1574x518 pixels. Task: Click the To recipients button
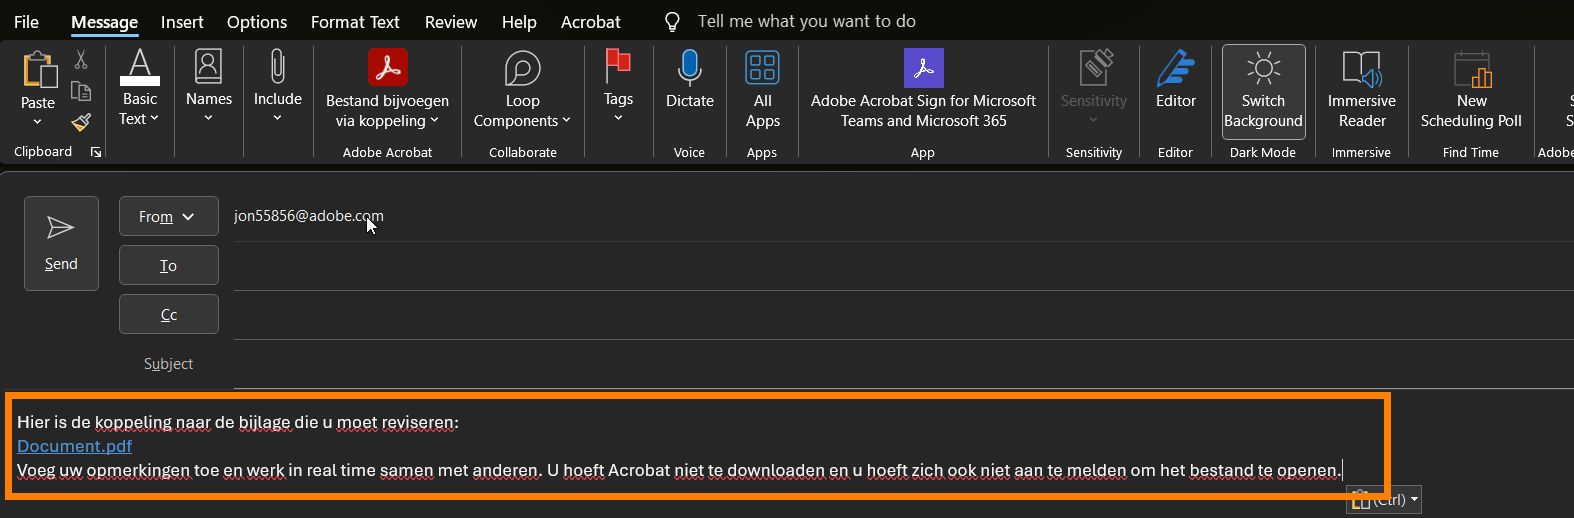point(168,265)
